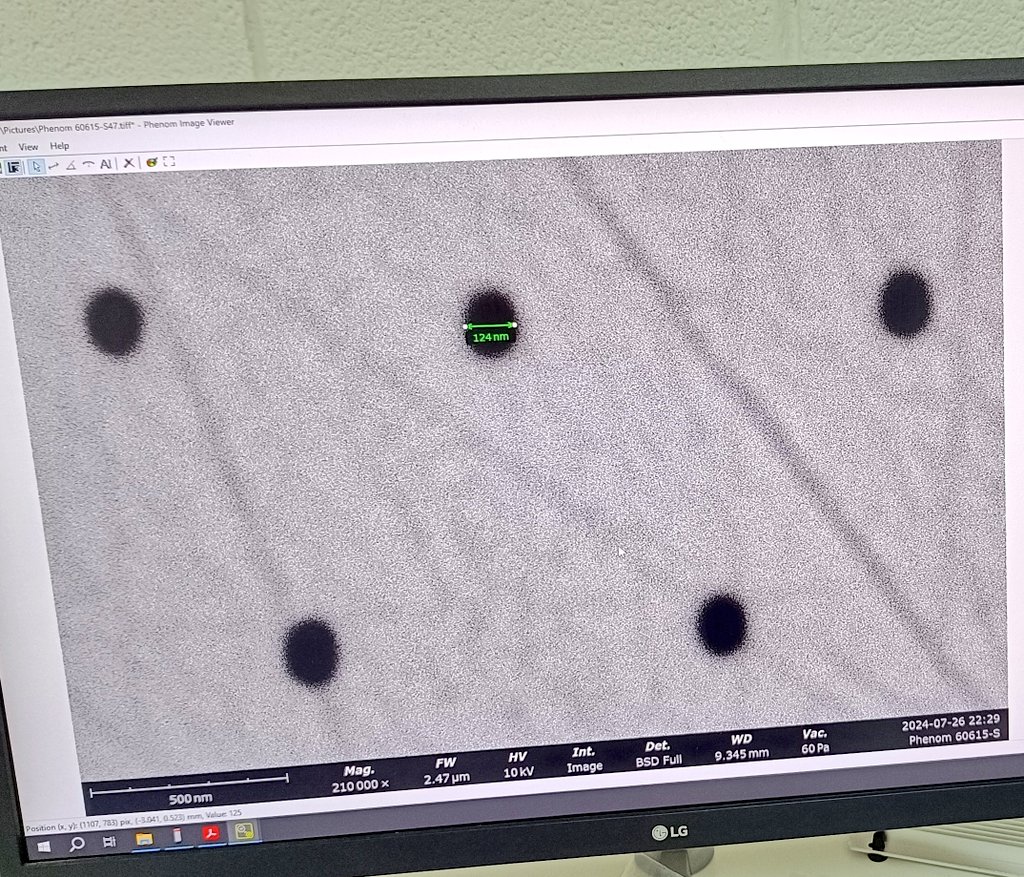Click the Phenom 60615-S device label
The height and width of the screenshot is (877, 1024).
coord(954,738)
